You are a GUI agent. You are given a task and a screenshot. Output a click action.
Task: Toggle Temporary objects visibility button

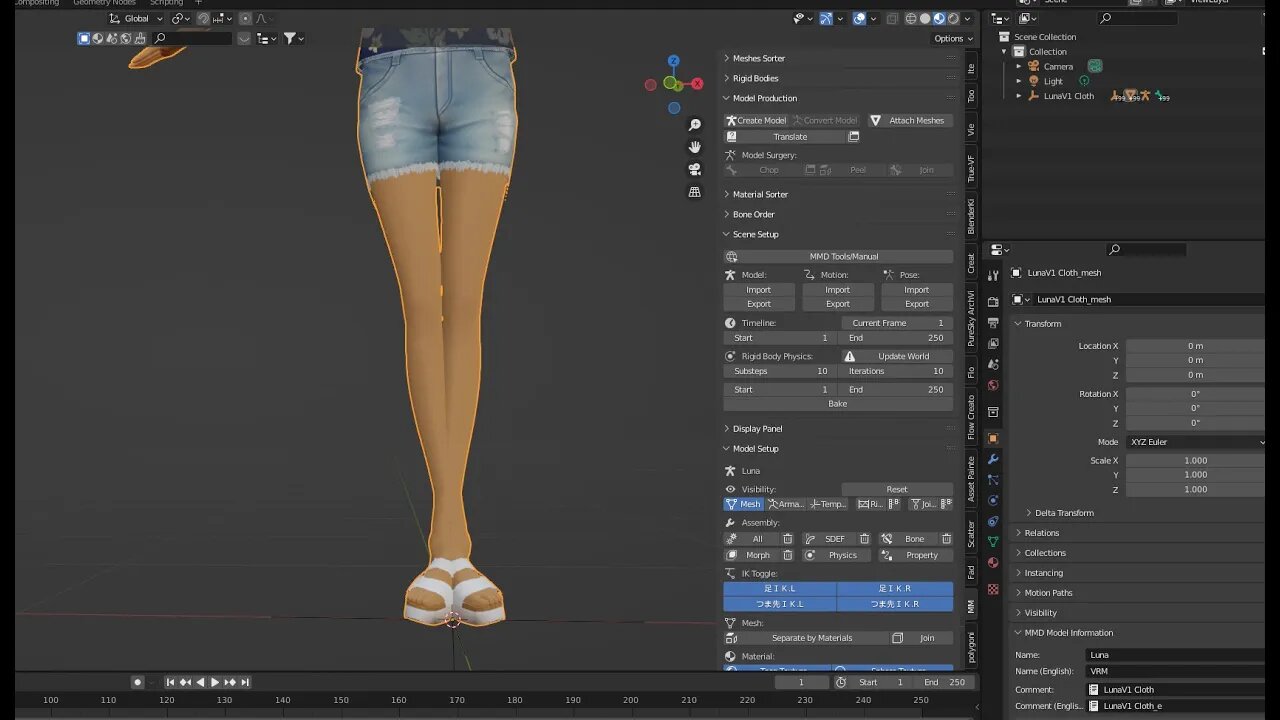[x=828, y=504]
